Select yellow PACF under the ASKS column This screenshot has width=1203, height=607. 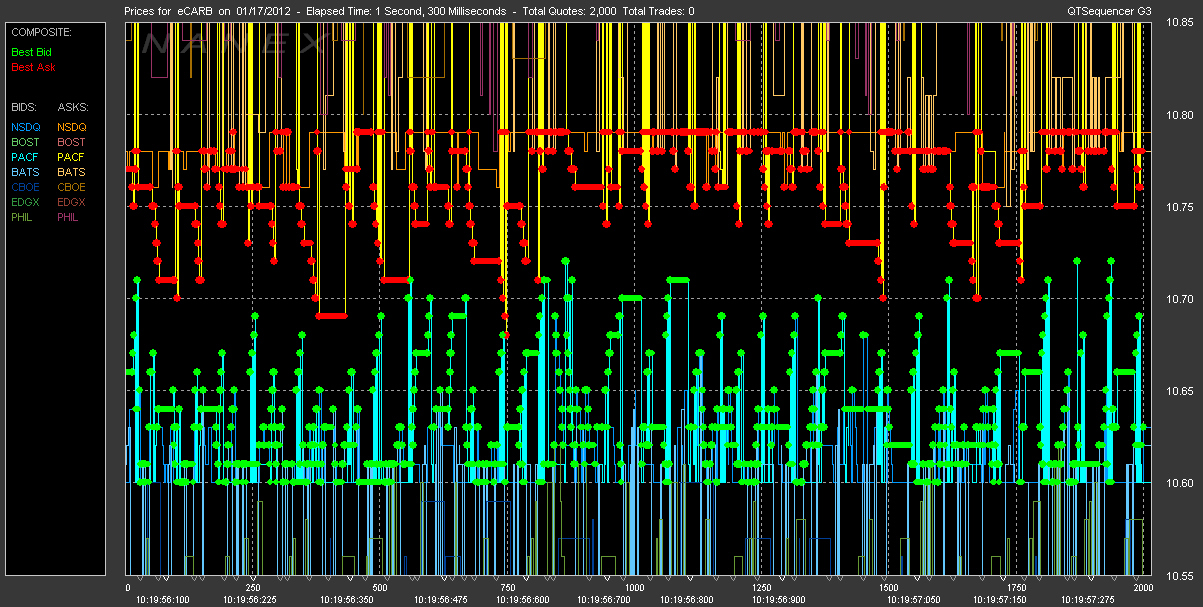[x=72, y=158]
